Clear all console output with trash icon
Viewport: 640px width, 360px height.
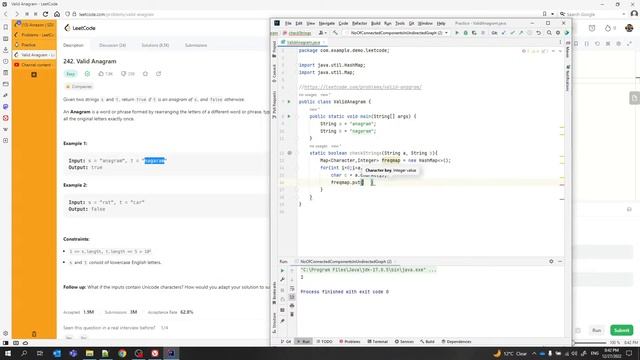(292, 314)
